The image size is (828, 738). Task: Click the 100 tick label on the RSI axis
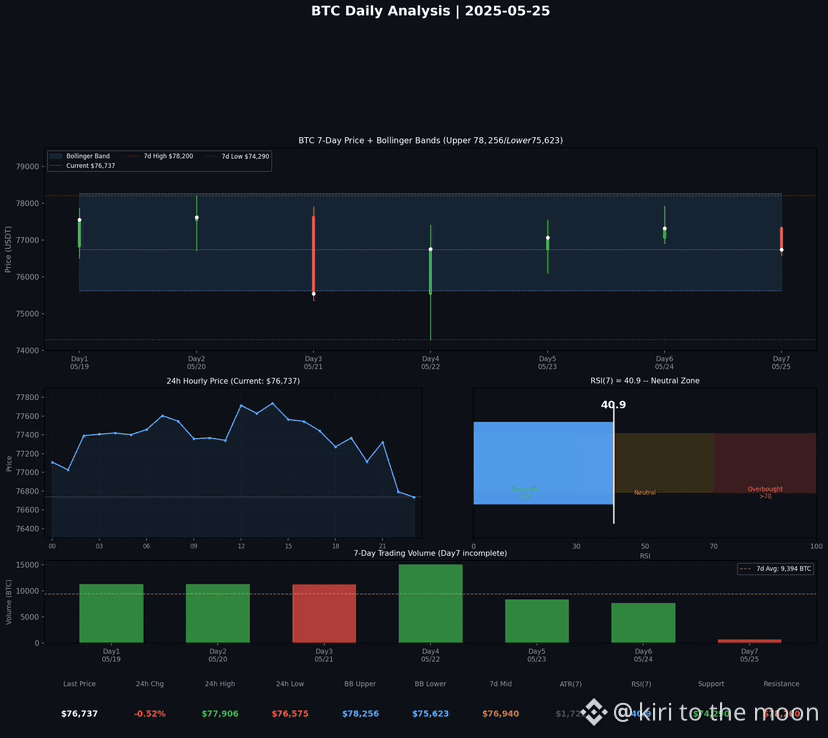coord(816,546)
